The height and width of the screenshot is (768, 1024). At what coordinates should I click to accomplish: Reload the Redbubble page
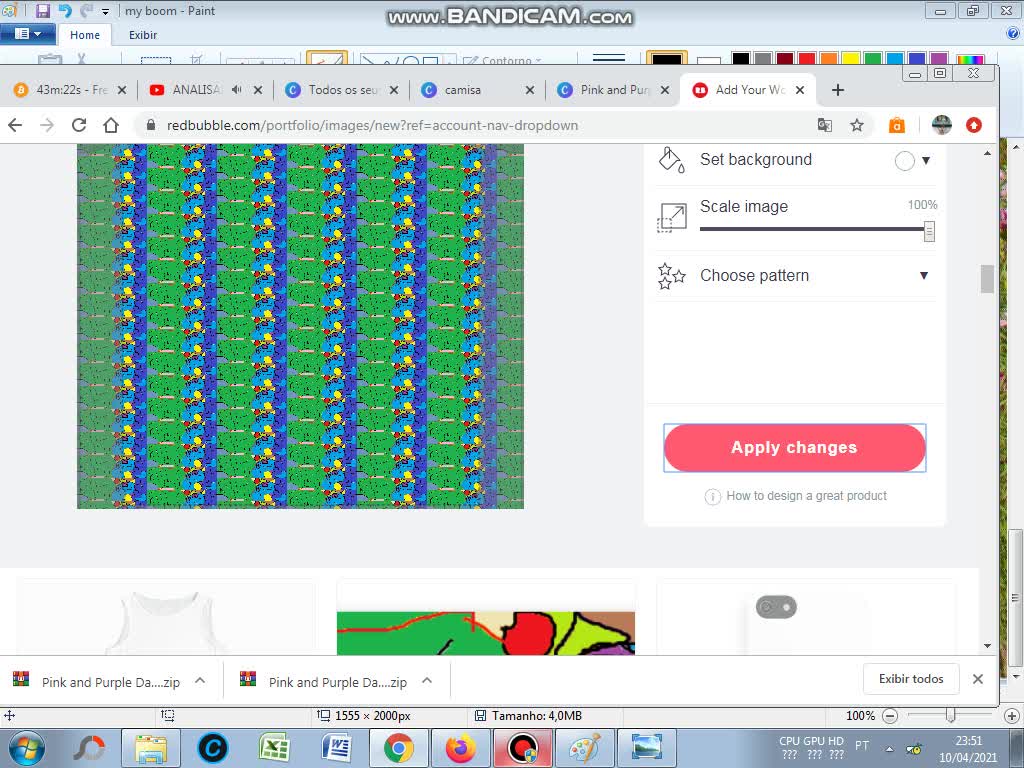tap(79, 125)
